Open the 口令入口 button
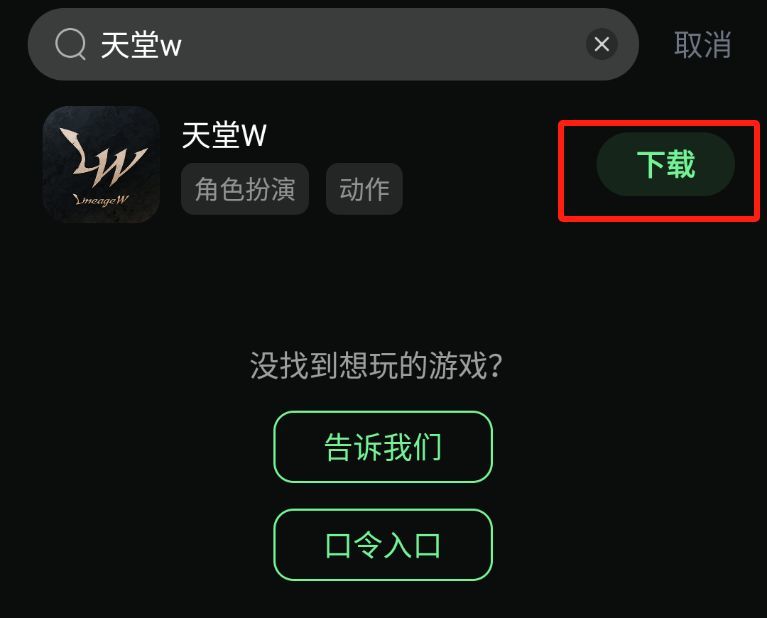The image size is (767, 618). 383,545
